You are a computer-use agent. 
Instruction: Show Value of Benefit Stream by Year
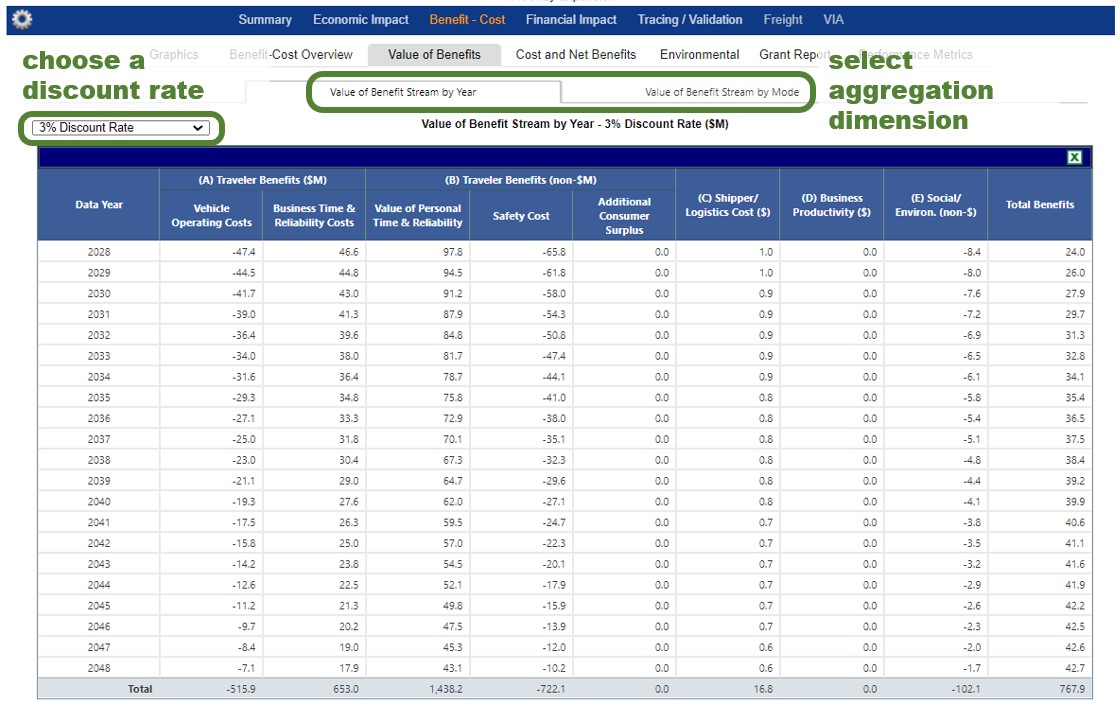[403, 92]
